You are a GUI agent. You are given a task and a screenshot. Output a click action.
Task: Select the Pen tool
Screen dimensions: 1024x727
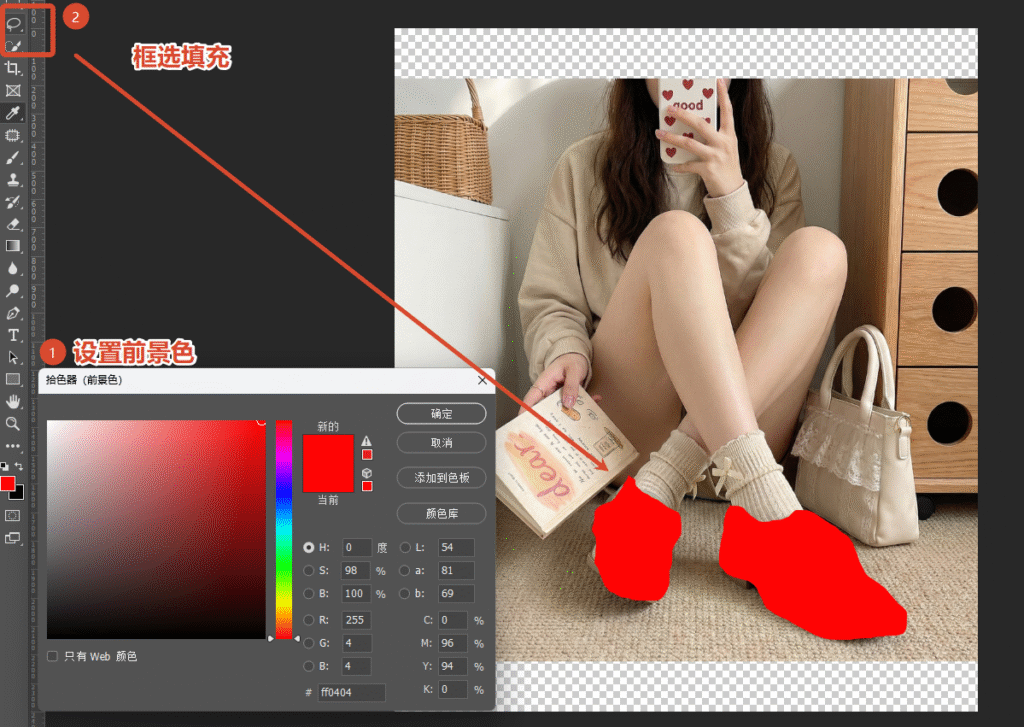click(14, 313)
